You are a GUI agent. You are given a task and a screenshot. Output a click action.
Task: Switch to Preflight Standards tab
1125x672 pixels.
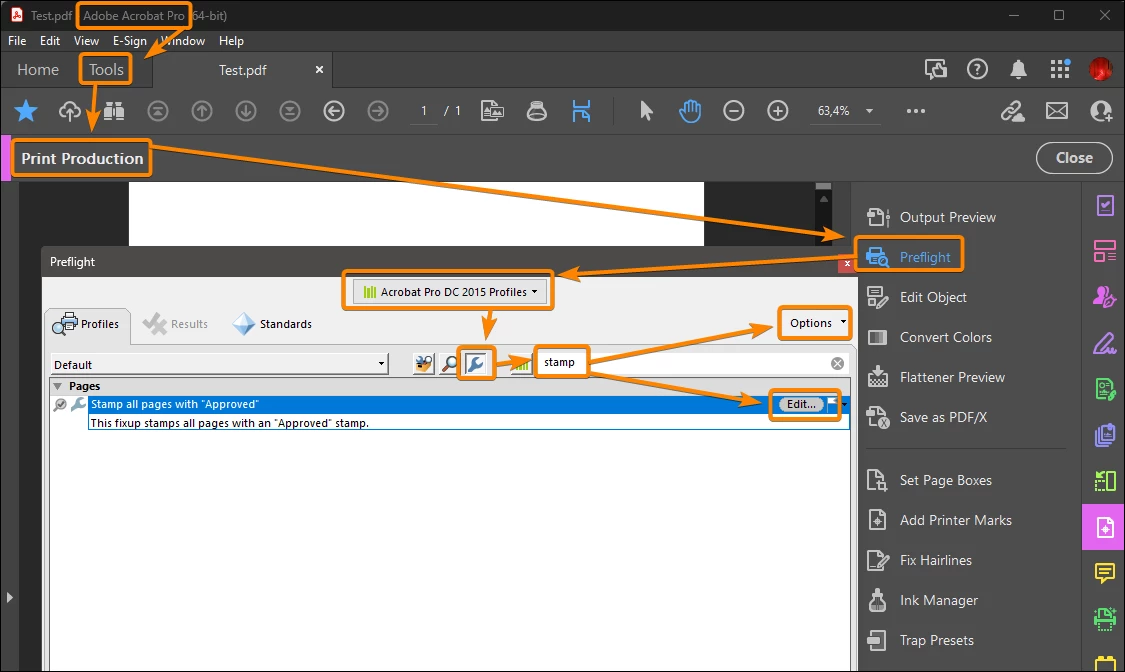(x=273, y=324)
